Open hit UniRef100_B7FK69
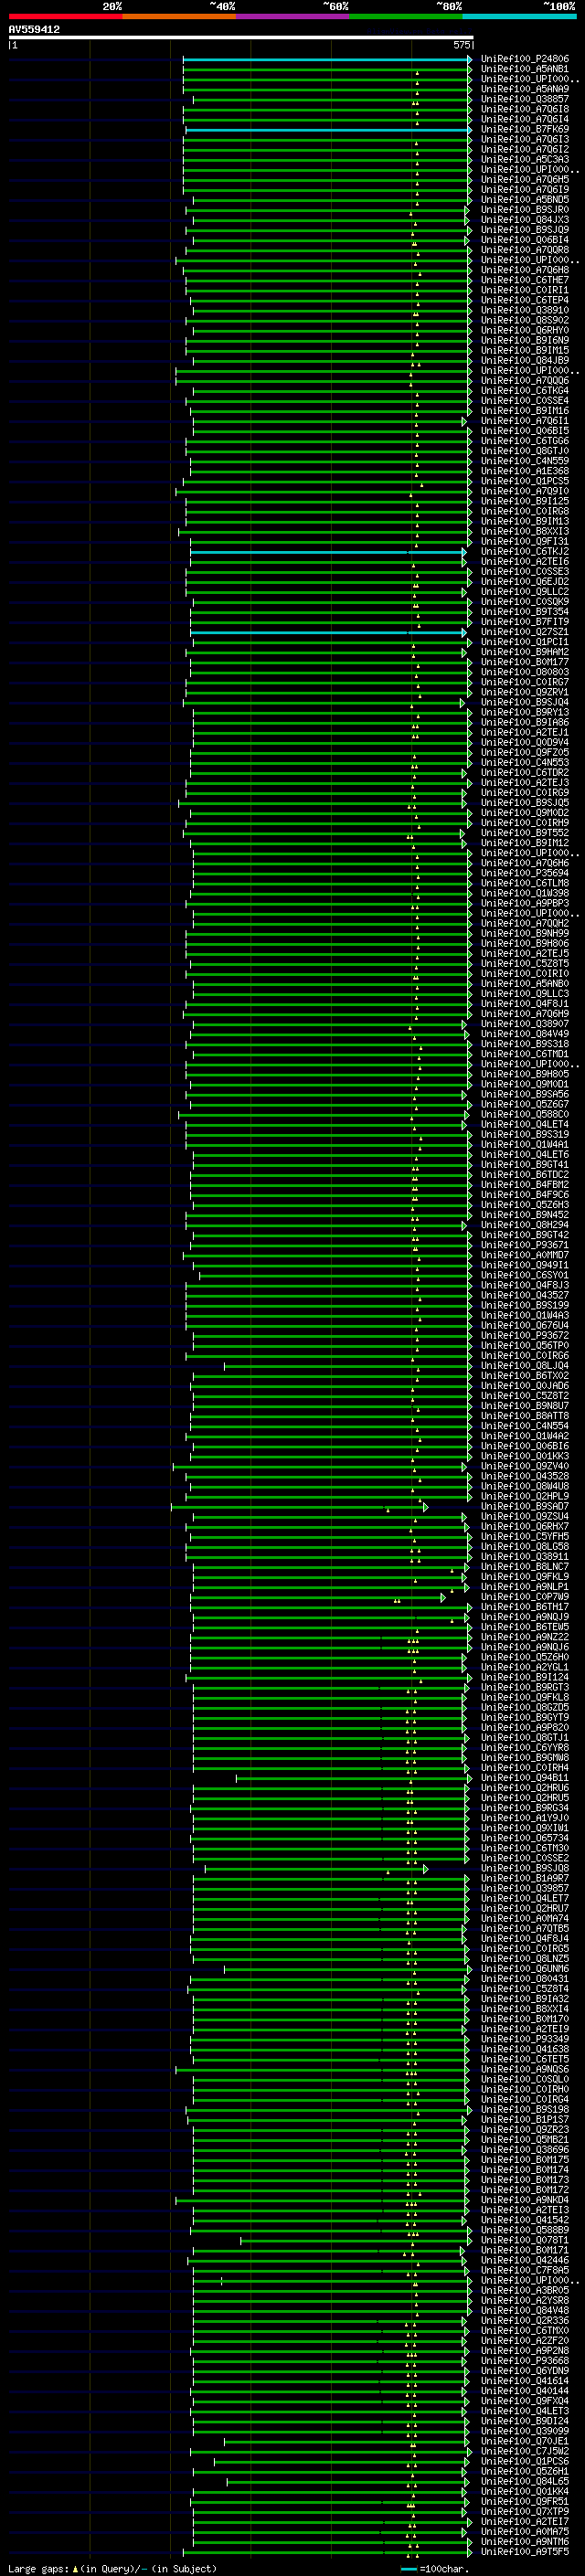 [525, 130]
